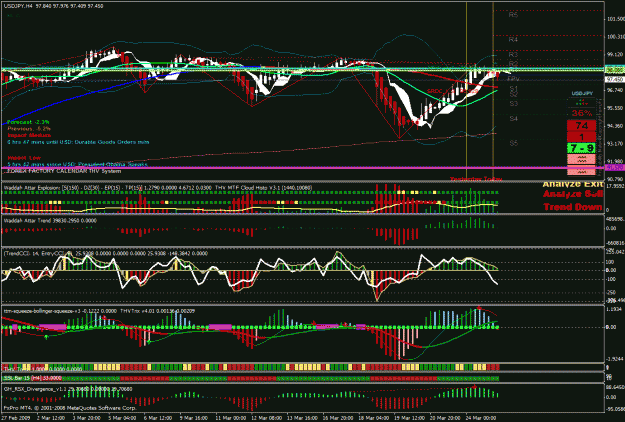
Task: Click the 3 Mar 20:00 time axis label
Action: coord(86,418)
